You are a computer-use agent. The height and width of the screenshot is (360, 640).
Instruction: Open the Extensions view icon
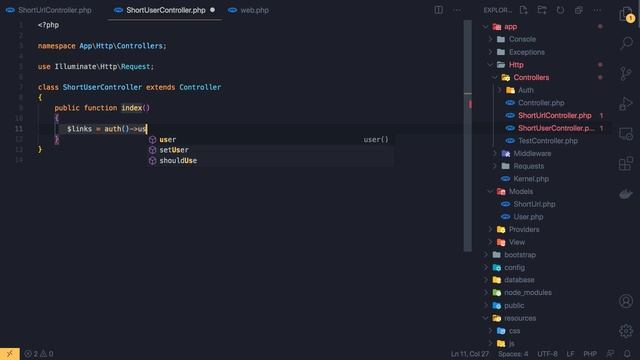pos(626,164)
